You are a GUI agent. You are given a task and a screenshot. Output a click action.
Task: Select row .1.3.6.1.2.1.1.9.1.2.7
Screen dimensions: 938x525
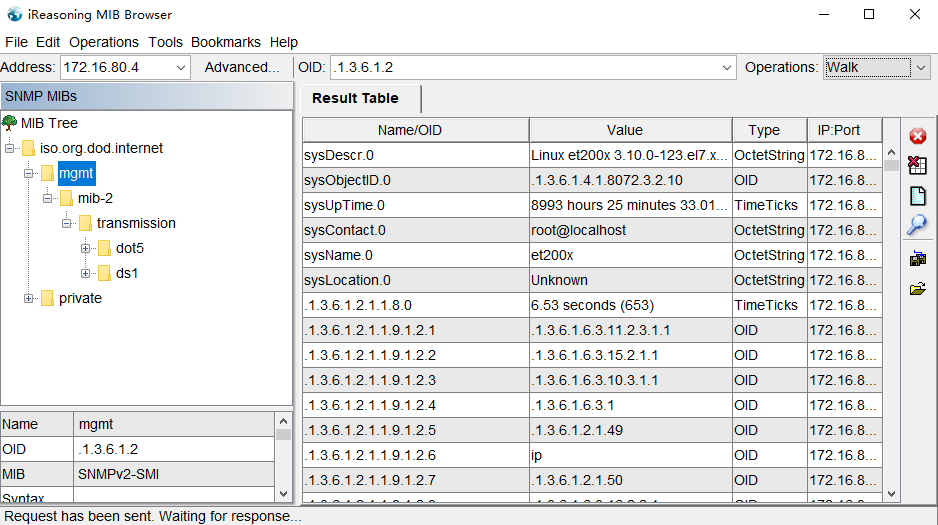[592, 481]
